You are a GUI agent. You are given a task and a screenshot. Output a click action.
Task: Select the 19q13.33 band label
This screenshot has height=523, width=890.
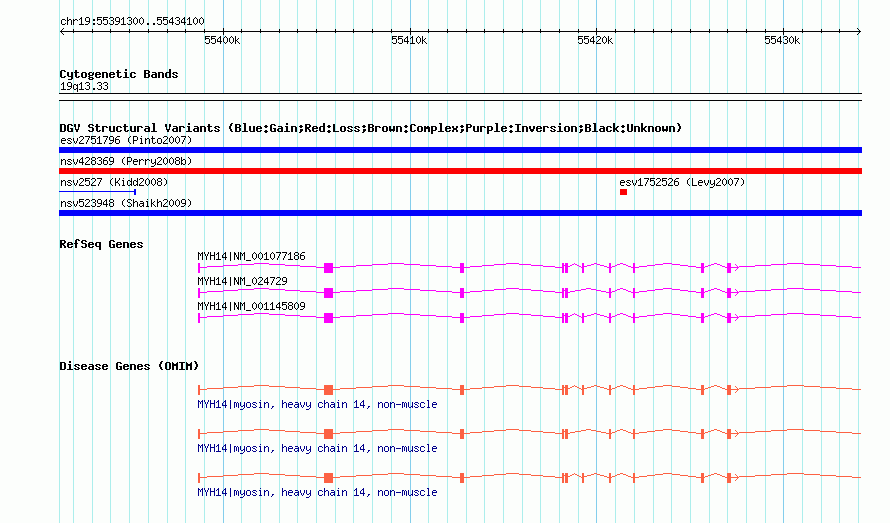pos(84,86)
